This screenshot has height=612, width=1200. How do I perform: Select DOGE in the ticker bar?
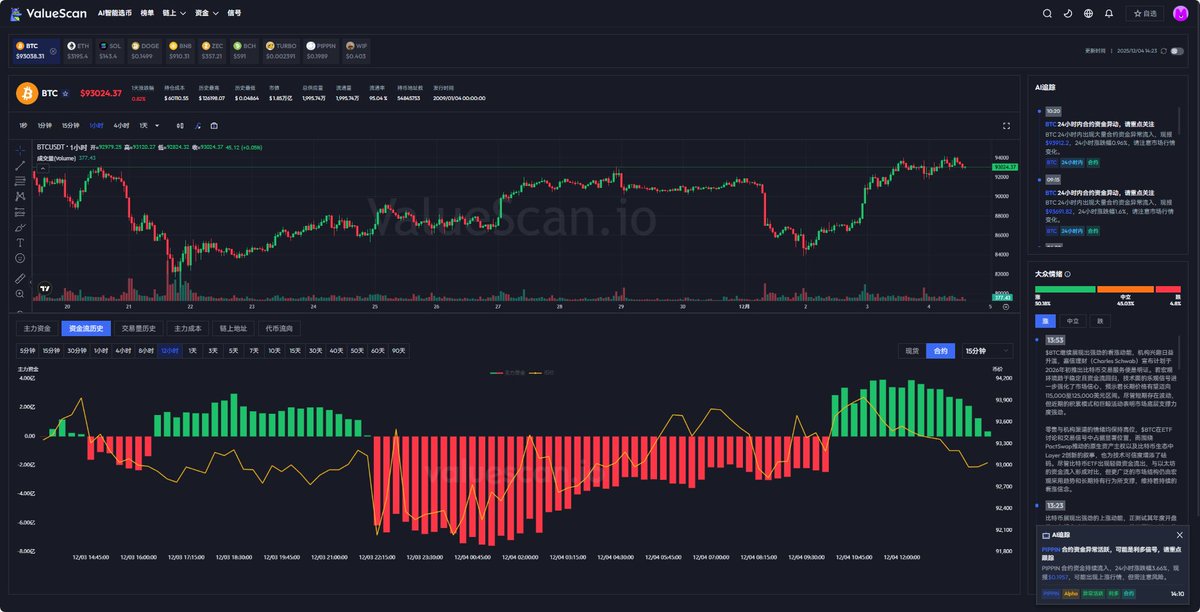tap(144, 49)
